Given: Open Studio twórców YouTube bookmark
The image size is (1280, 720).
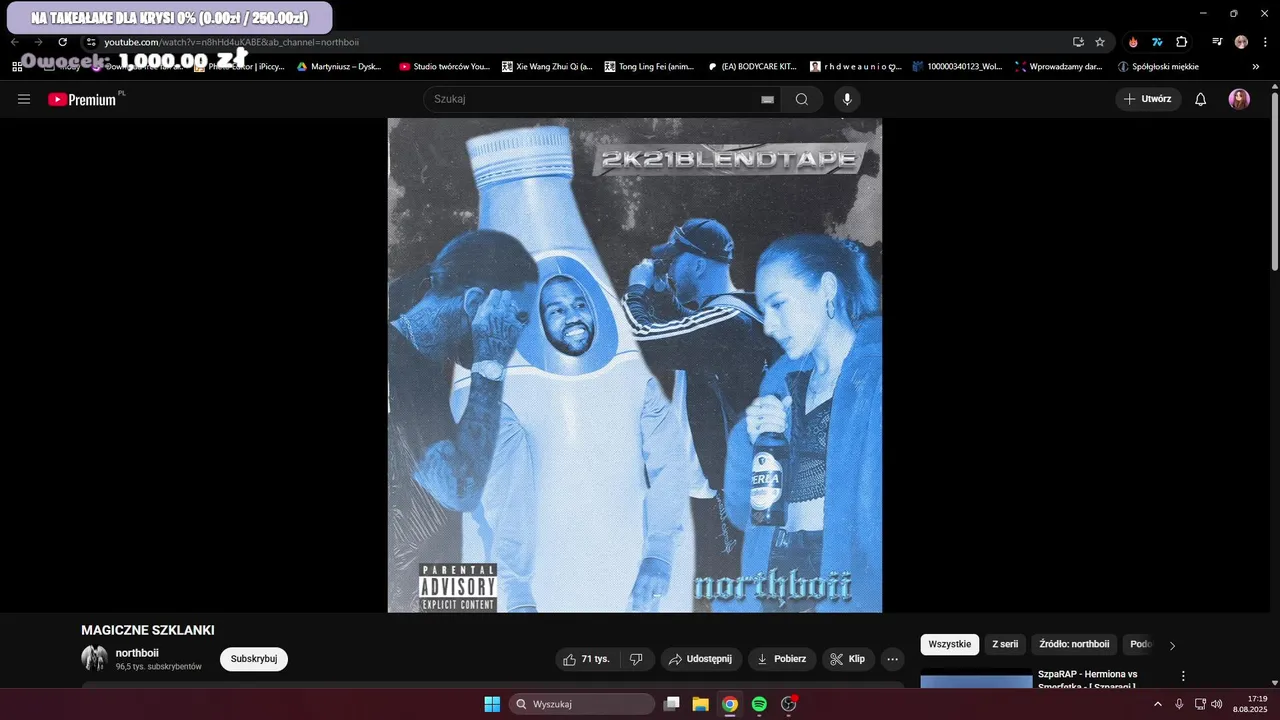Looking at the screenshot, I should coord(445,67).
